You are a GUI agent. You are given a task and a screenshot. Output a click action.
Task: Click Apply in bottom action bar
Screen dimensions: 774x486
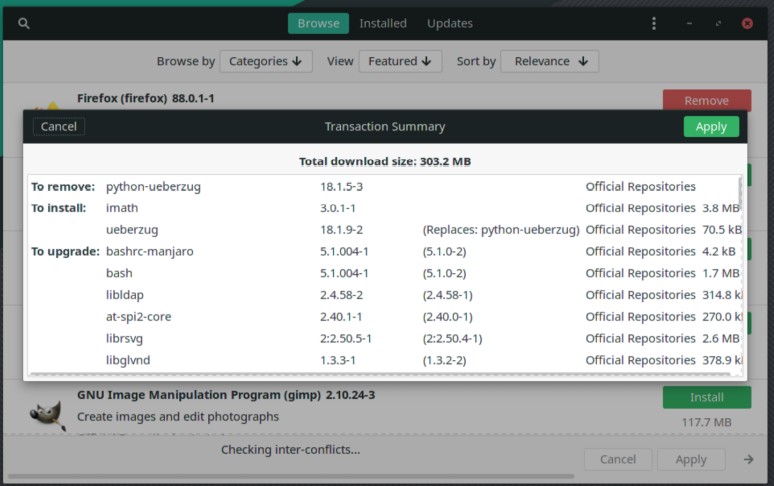point(691,459)
